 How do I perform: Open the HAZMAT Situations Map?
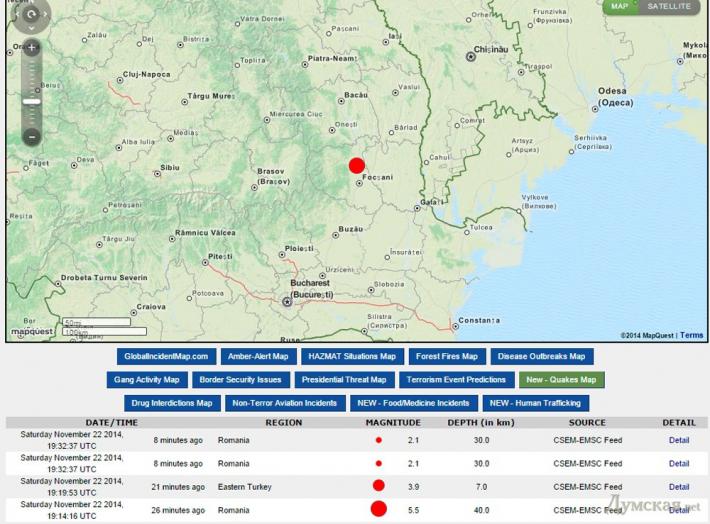(x=352, y=356)
